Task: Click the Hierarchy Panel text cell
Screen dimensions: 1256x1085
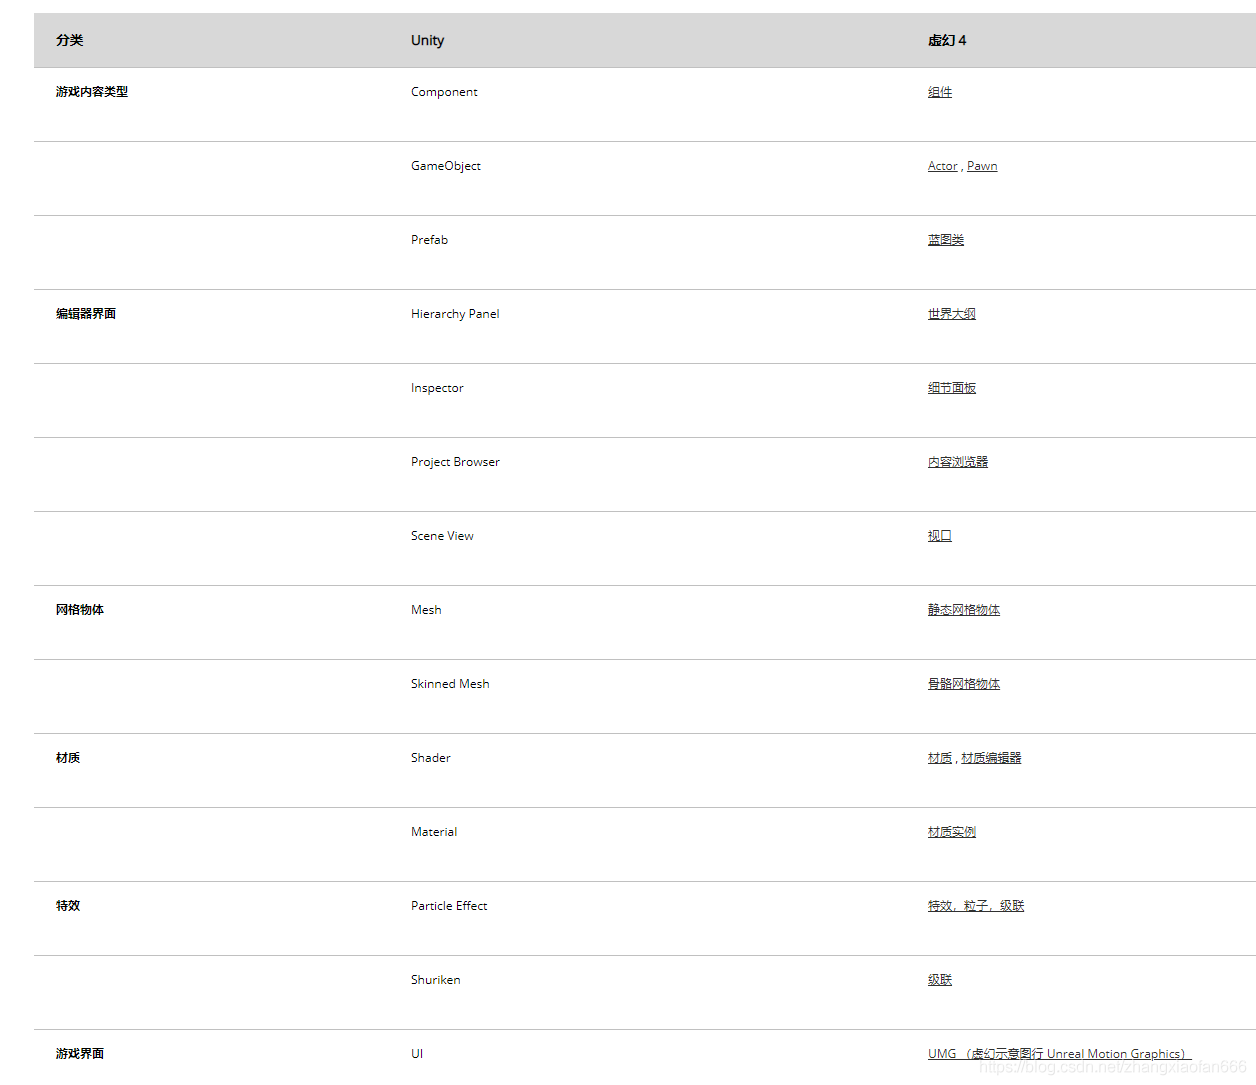Action: [455, 314]
